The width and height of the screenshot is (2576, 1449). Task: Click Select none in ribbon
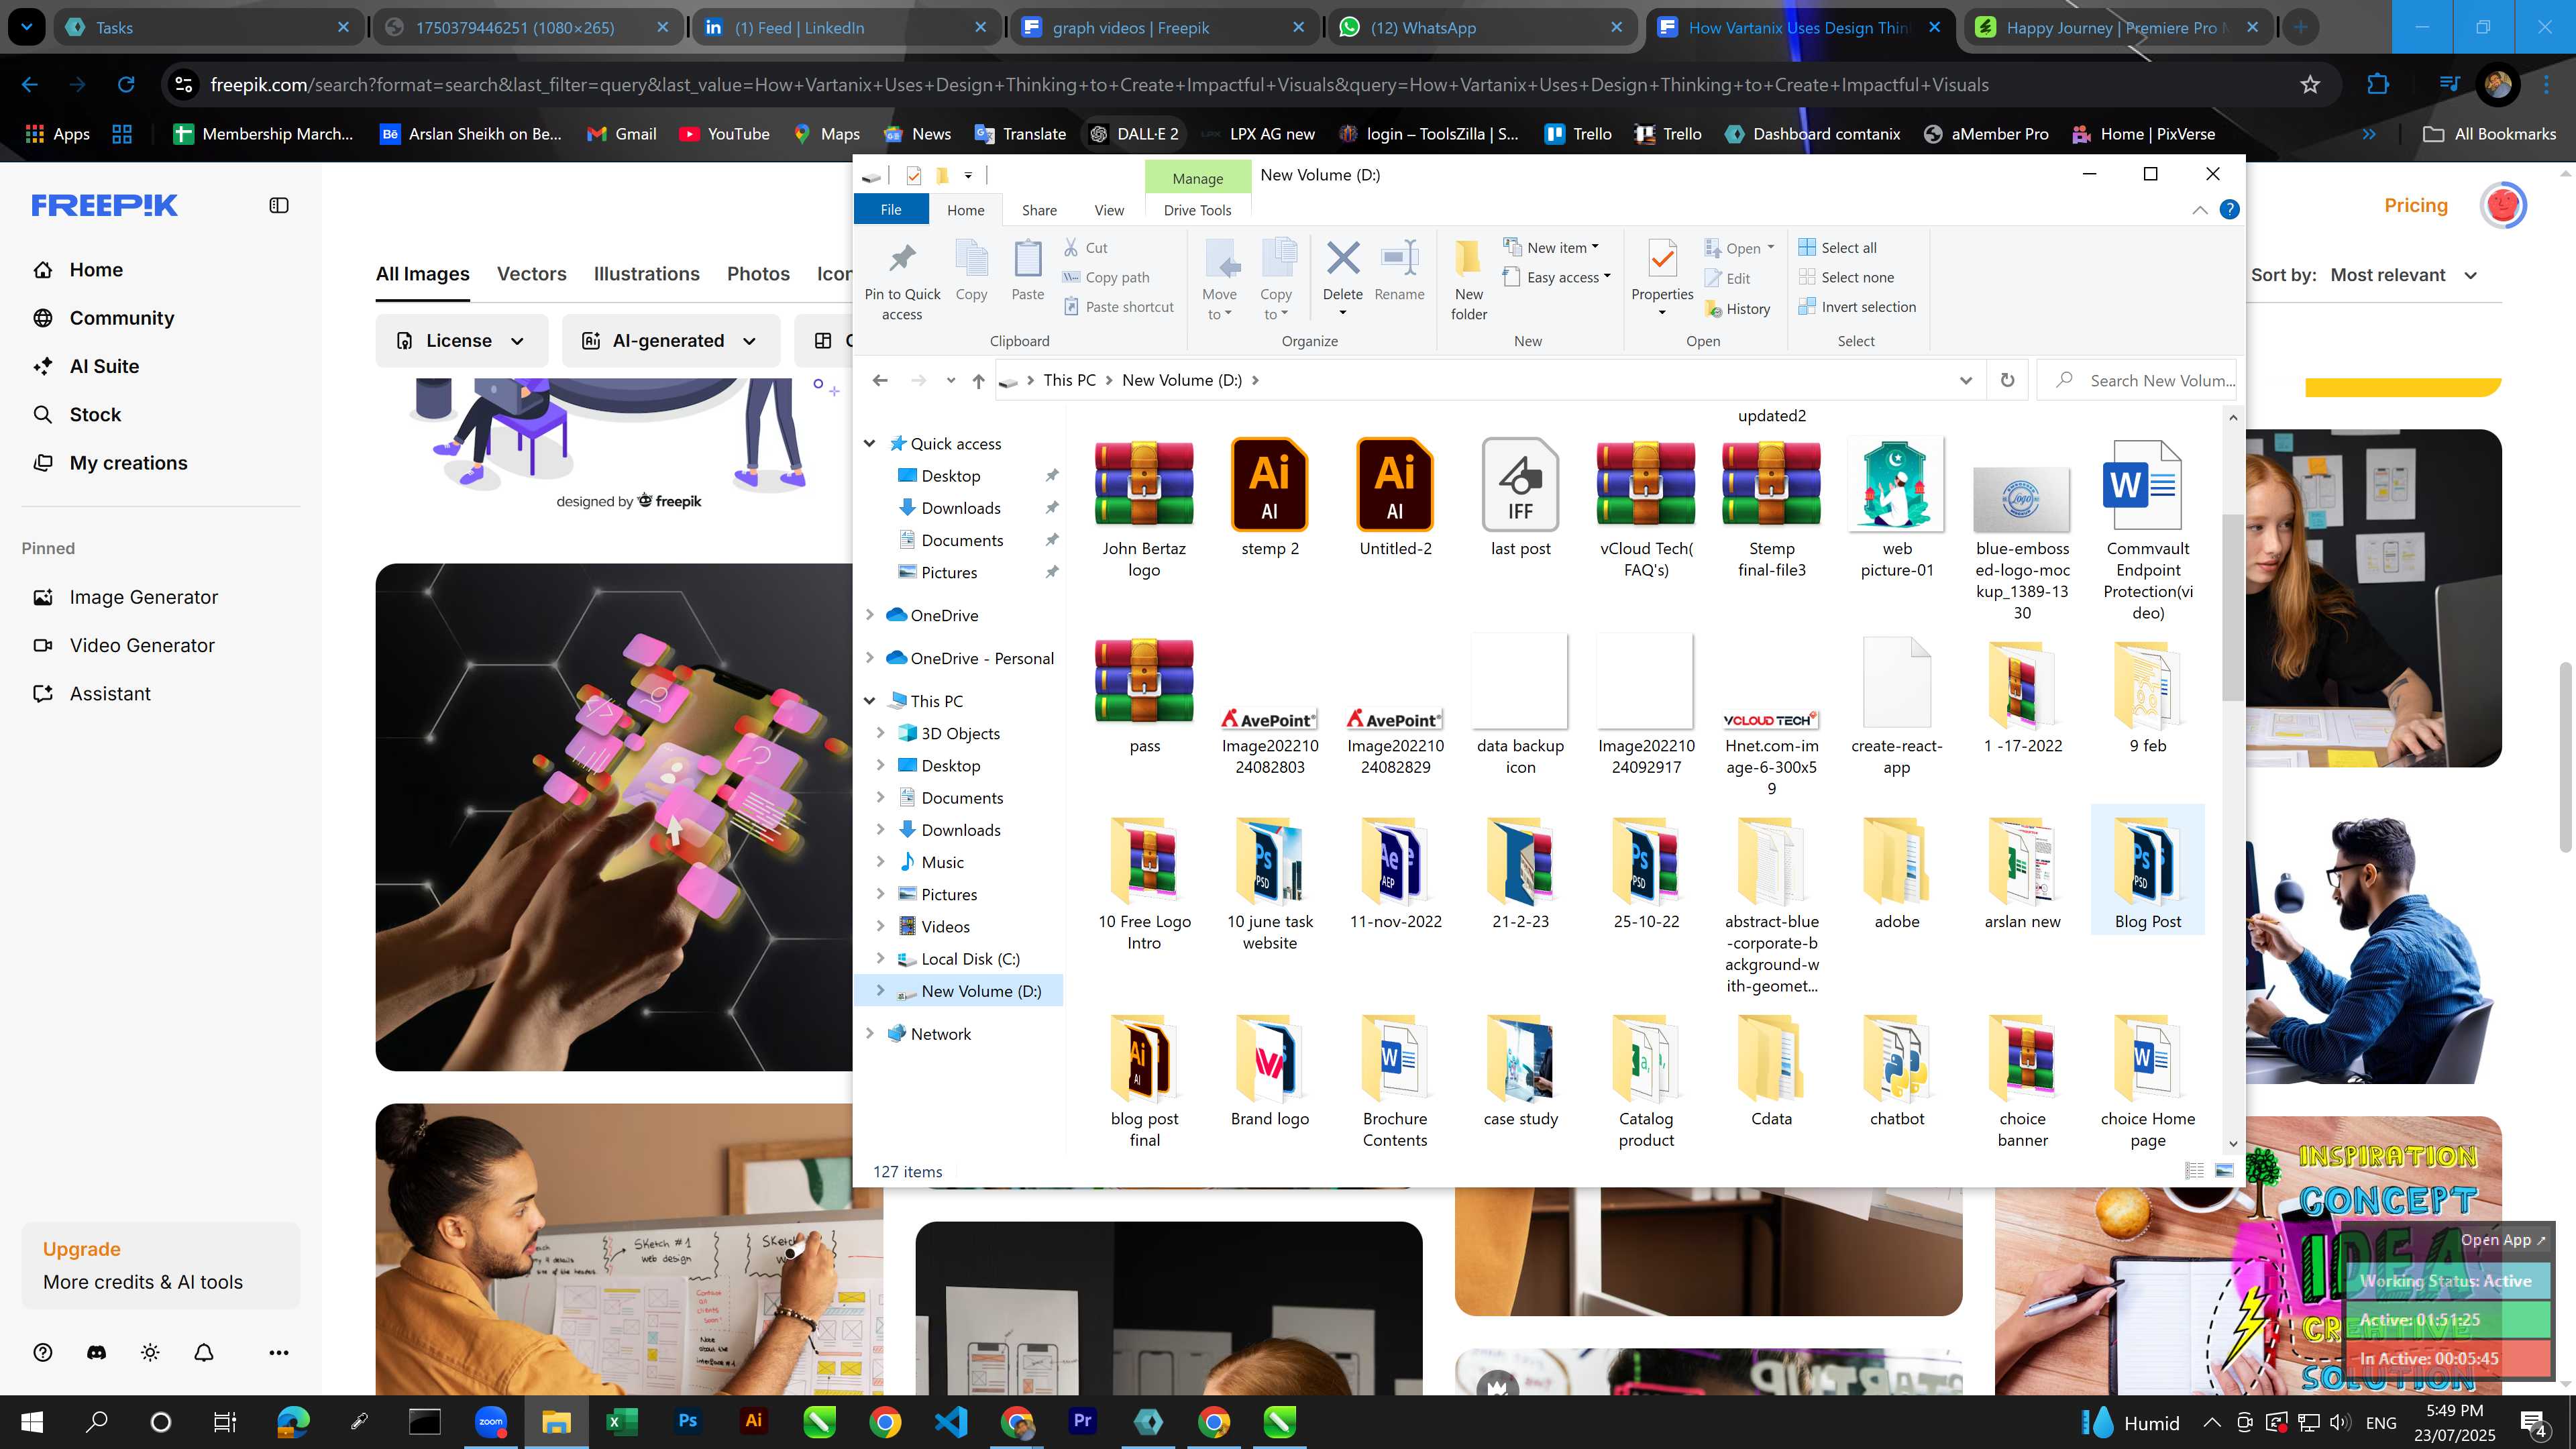tap(1846, 277)
